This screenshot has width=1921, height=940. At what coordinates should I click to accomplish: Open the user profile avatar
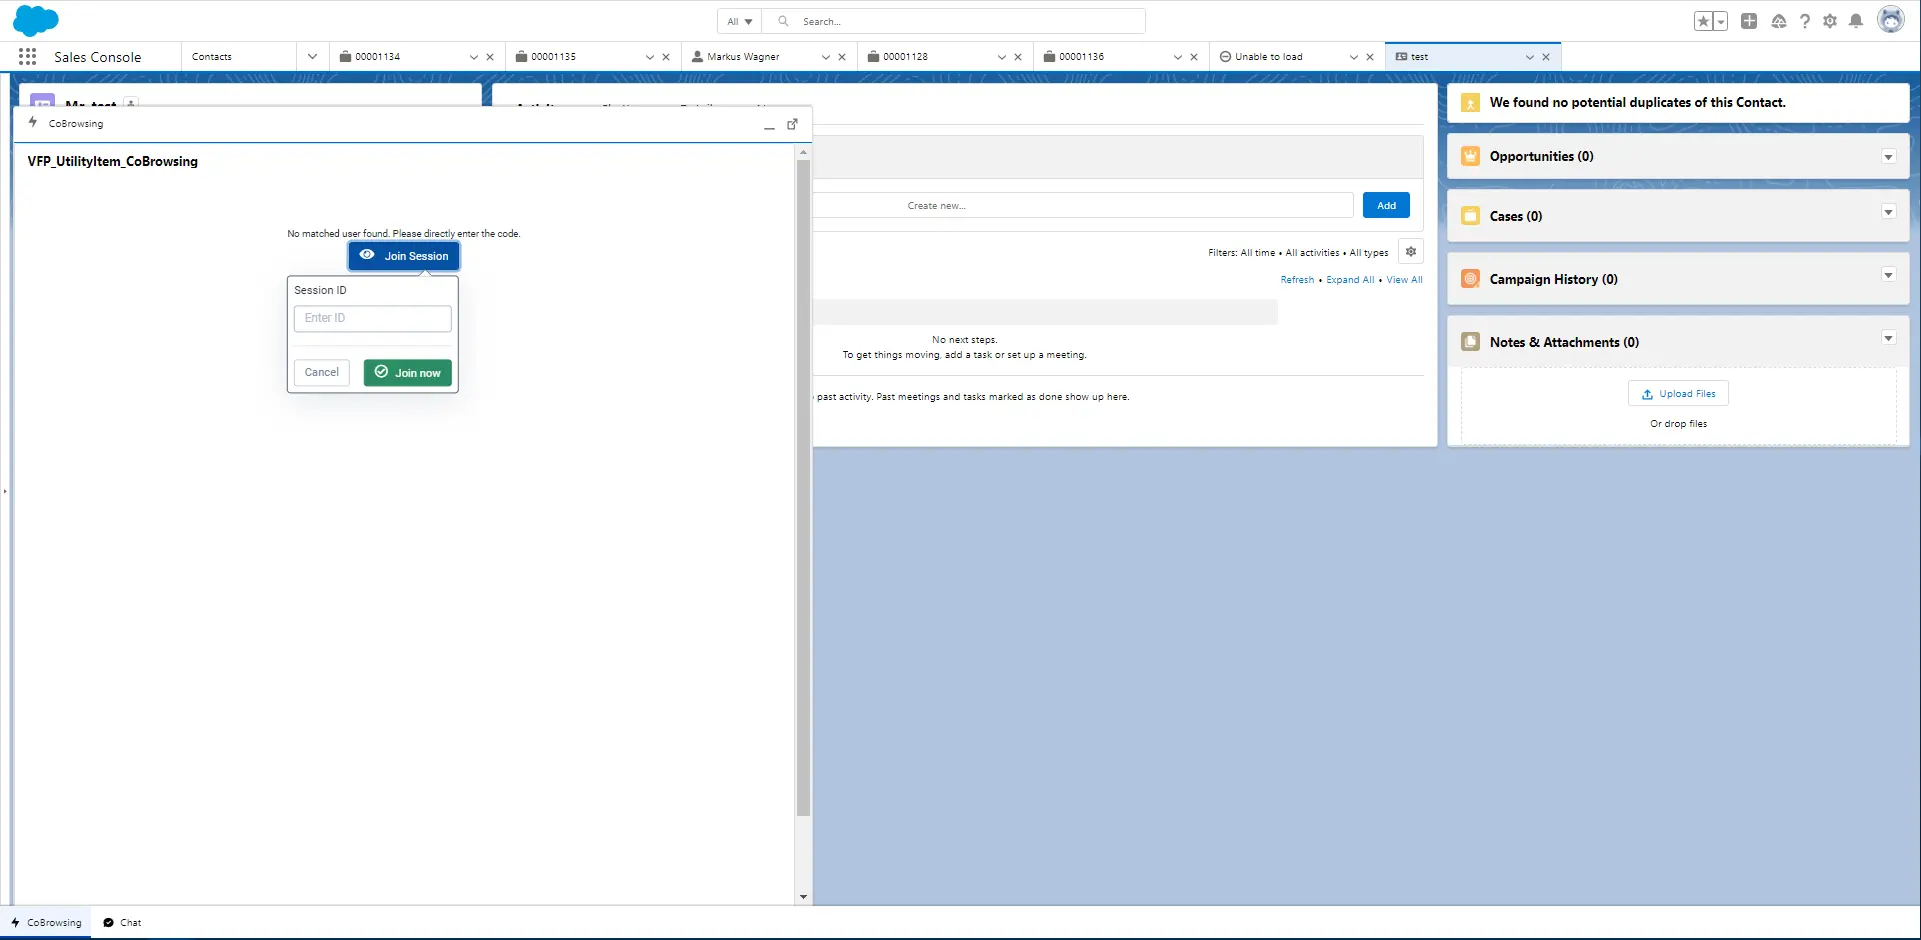coord(1891,20)
